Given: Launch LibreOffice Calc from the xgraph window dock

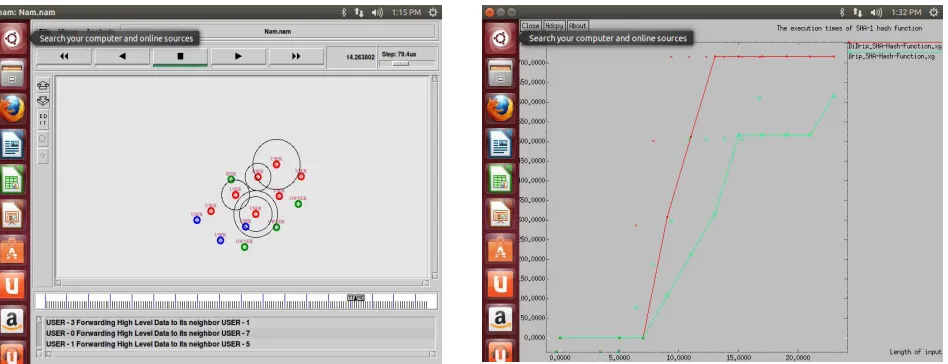Looking at the screenshot, I should tap(500, 180).
